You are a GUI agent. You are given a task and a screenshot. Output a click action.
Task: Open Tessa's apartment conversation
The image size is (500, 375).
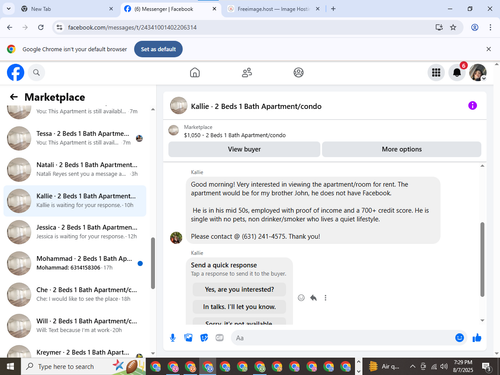coord(75,138)
